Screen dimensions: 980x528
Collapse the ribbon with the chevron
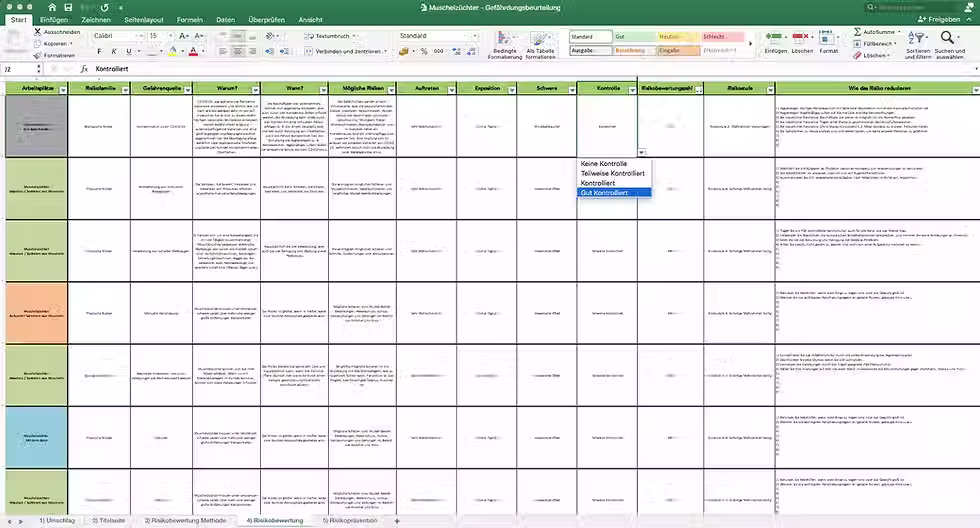click(x=969, y=19)
